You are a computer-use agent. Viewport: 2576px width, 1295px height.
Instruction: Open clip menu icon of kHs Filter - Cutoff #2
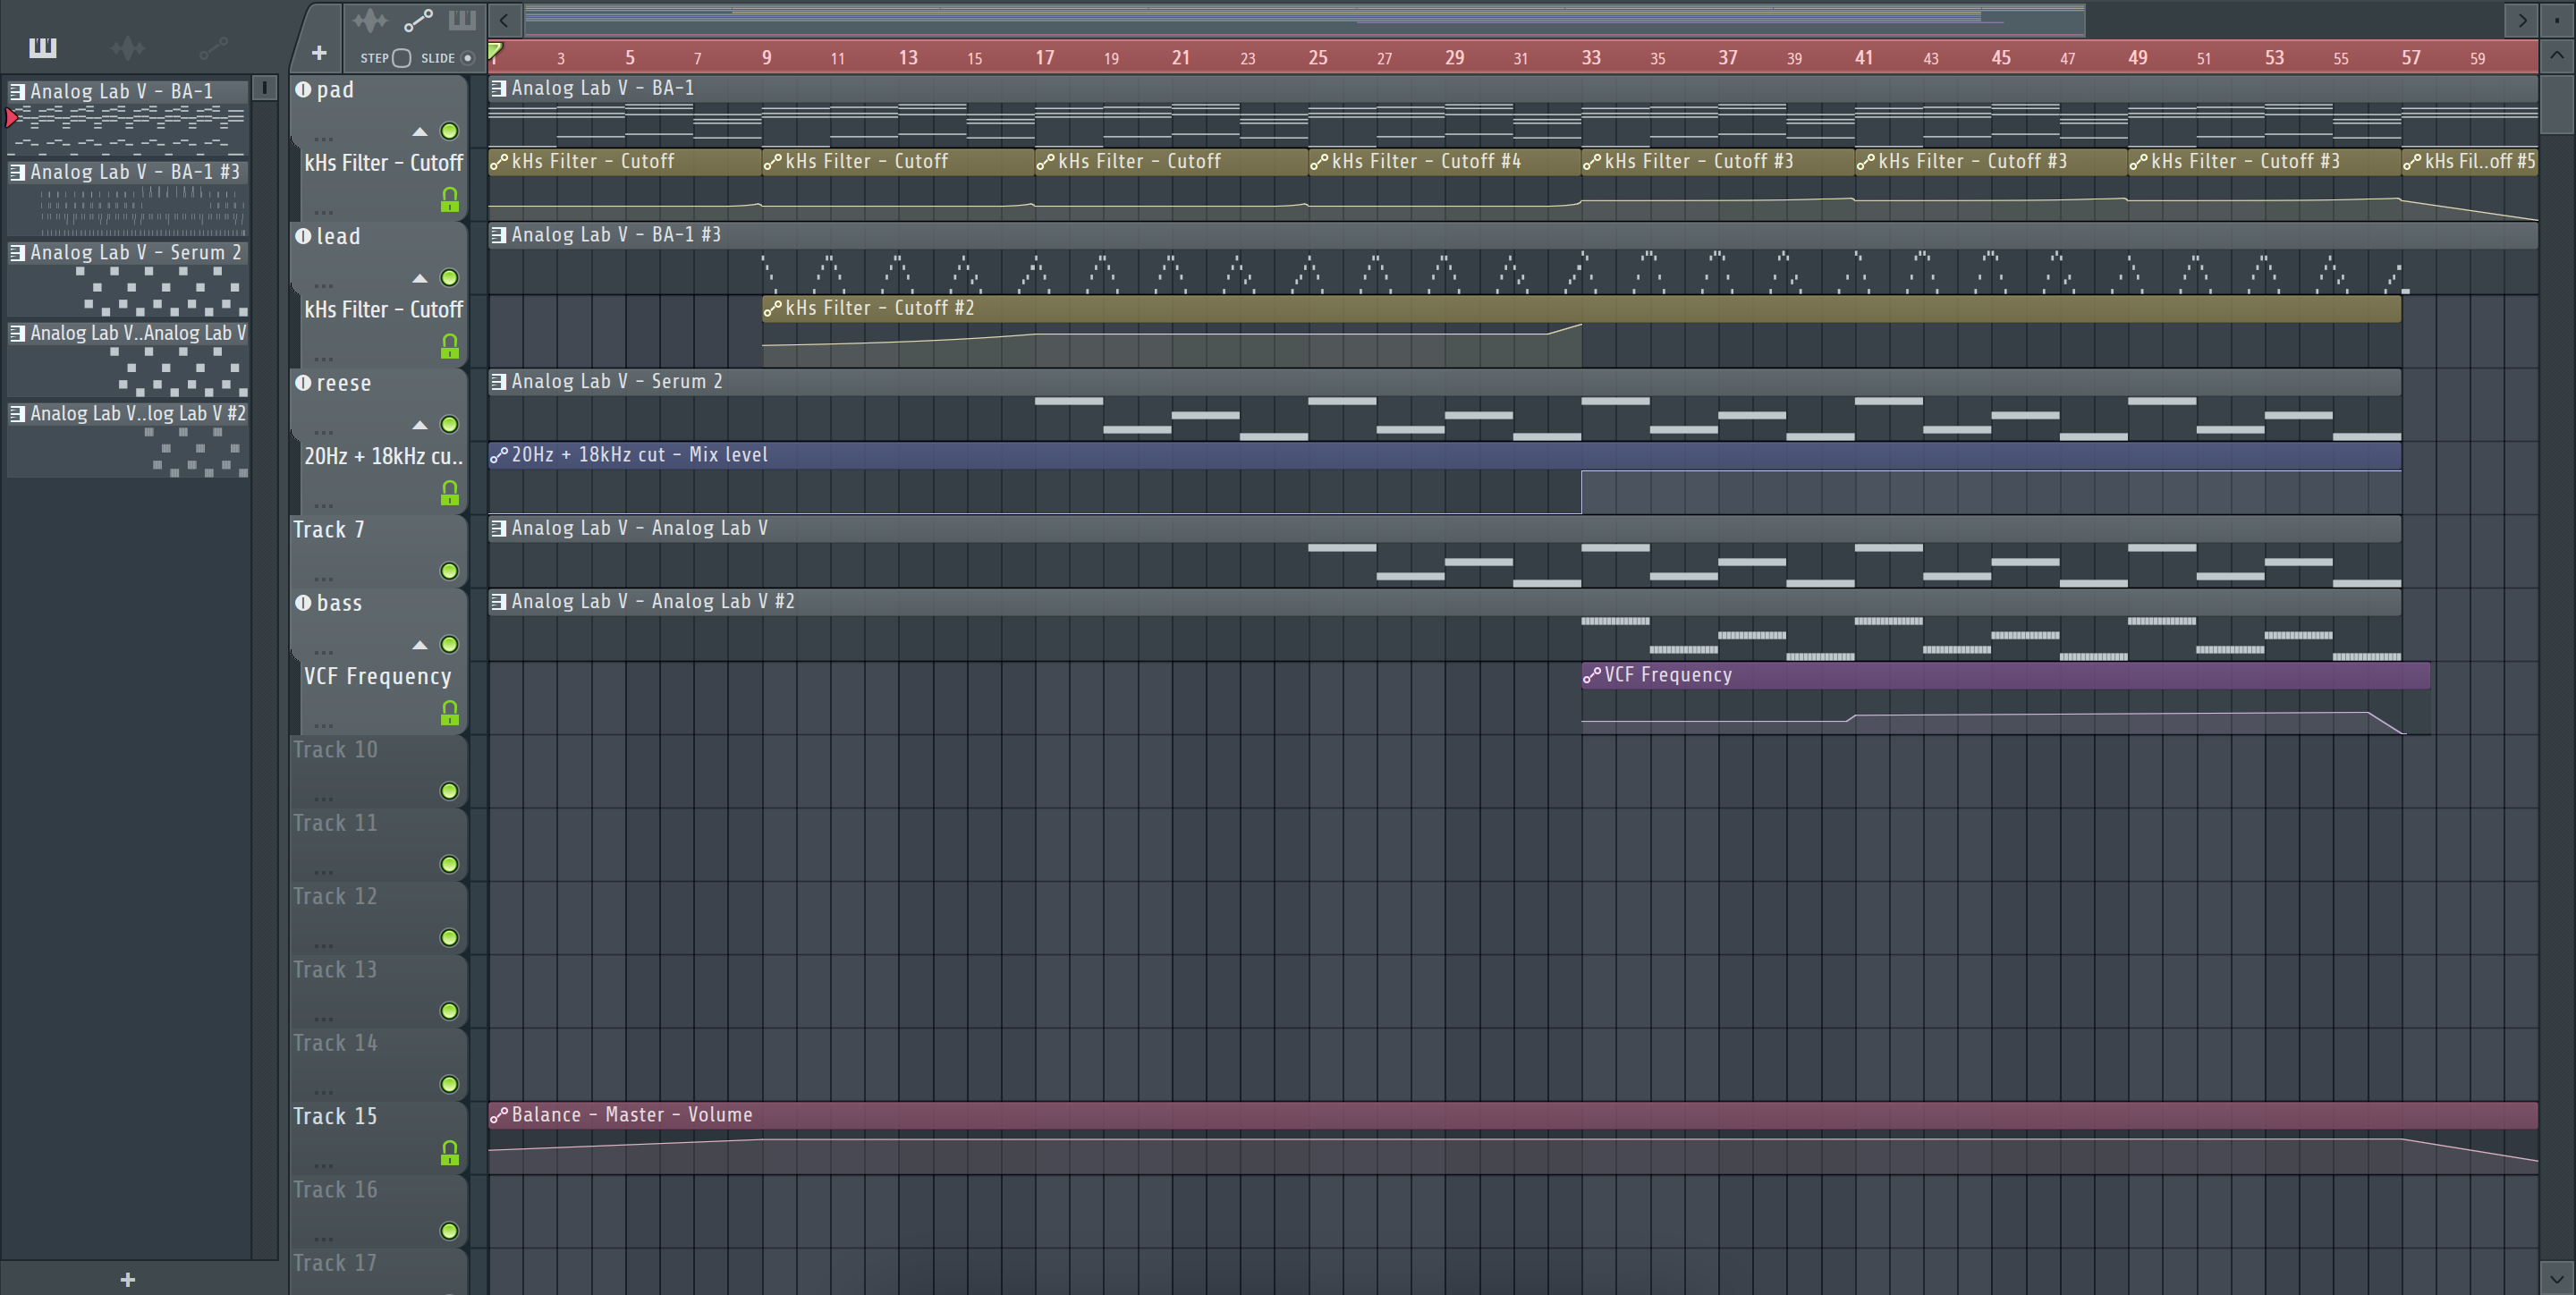point(772,309)
